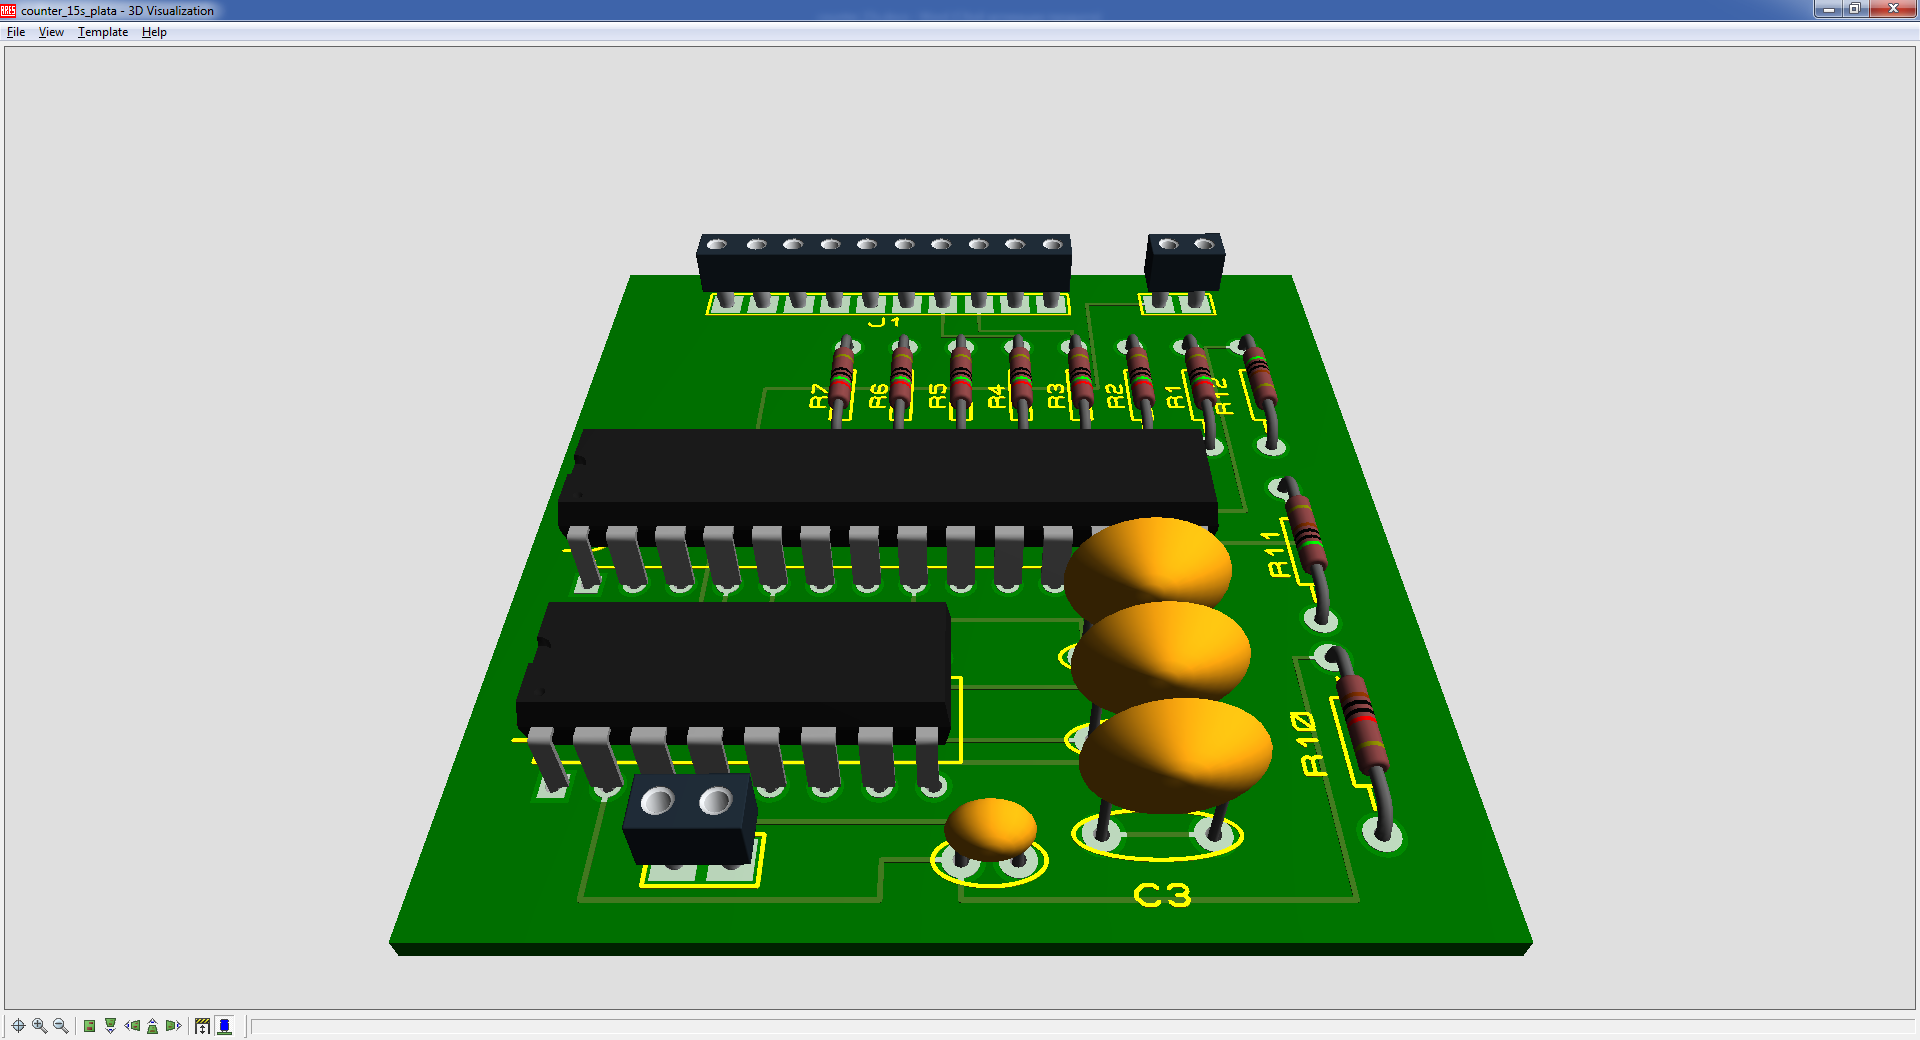Zoom out with the magnifier minus icon

pyautogui.click(x=60, y=1025)
